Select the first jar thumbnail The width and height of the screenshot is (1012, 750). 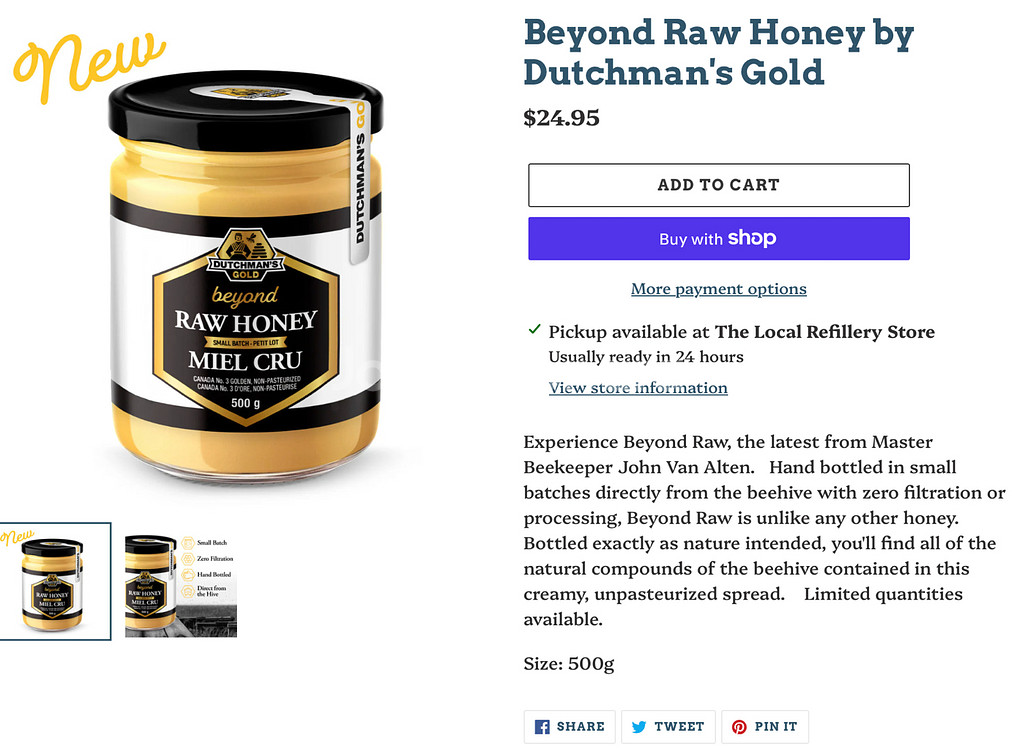pyautogui.click(x=54, y=581)
